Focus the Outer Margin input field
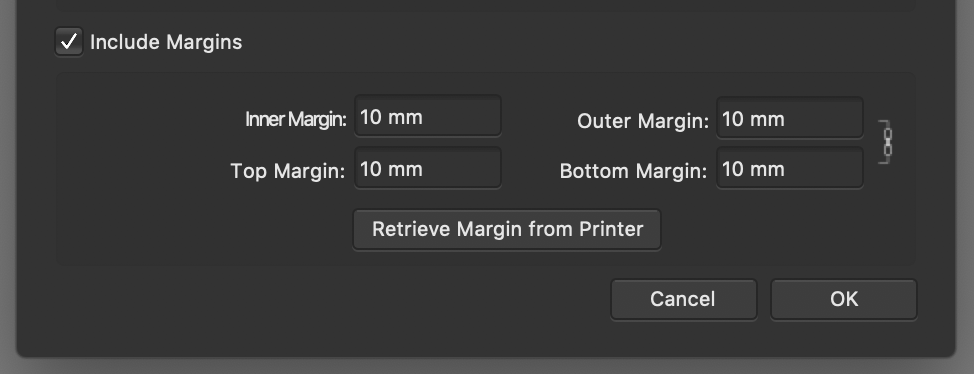 point(790,119)
